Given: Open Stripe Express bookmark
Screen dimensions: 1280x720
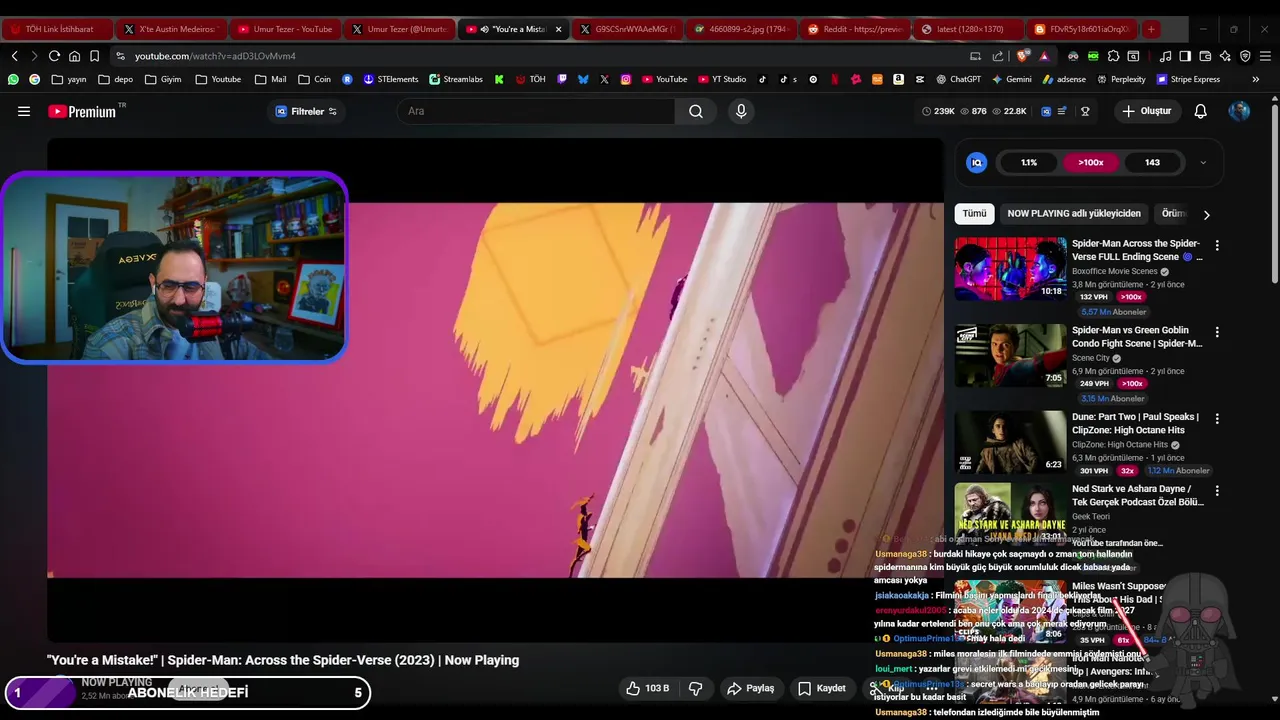Looking at the screenshot, I should [x=1188, y=79].
